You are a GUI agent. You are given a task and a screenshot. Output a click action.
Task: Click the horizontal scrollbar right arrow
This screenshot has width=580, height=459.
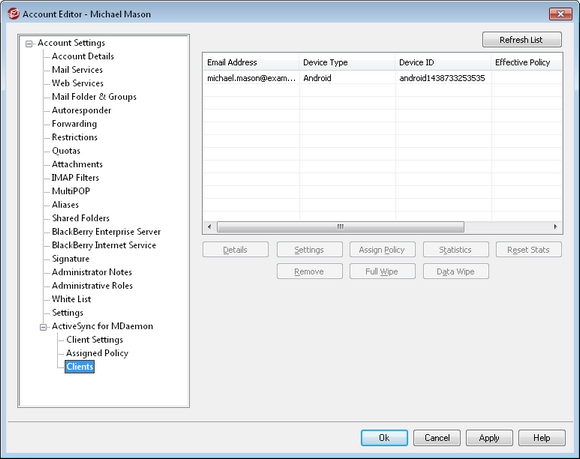click(555, 226)
